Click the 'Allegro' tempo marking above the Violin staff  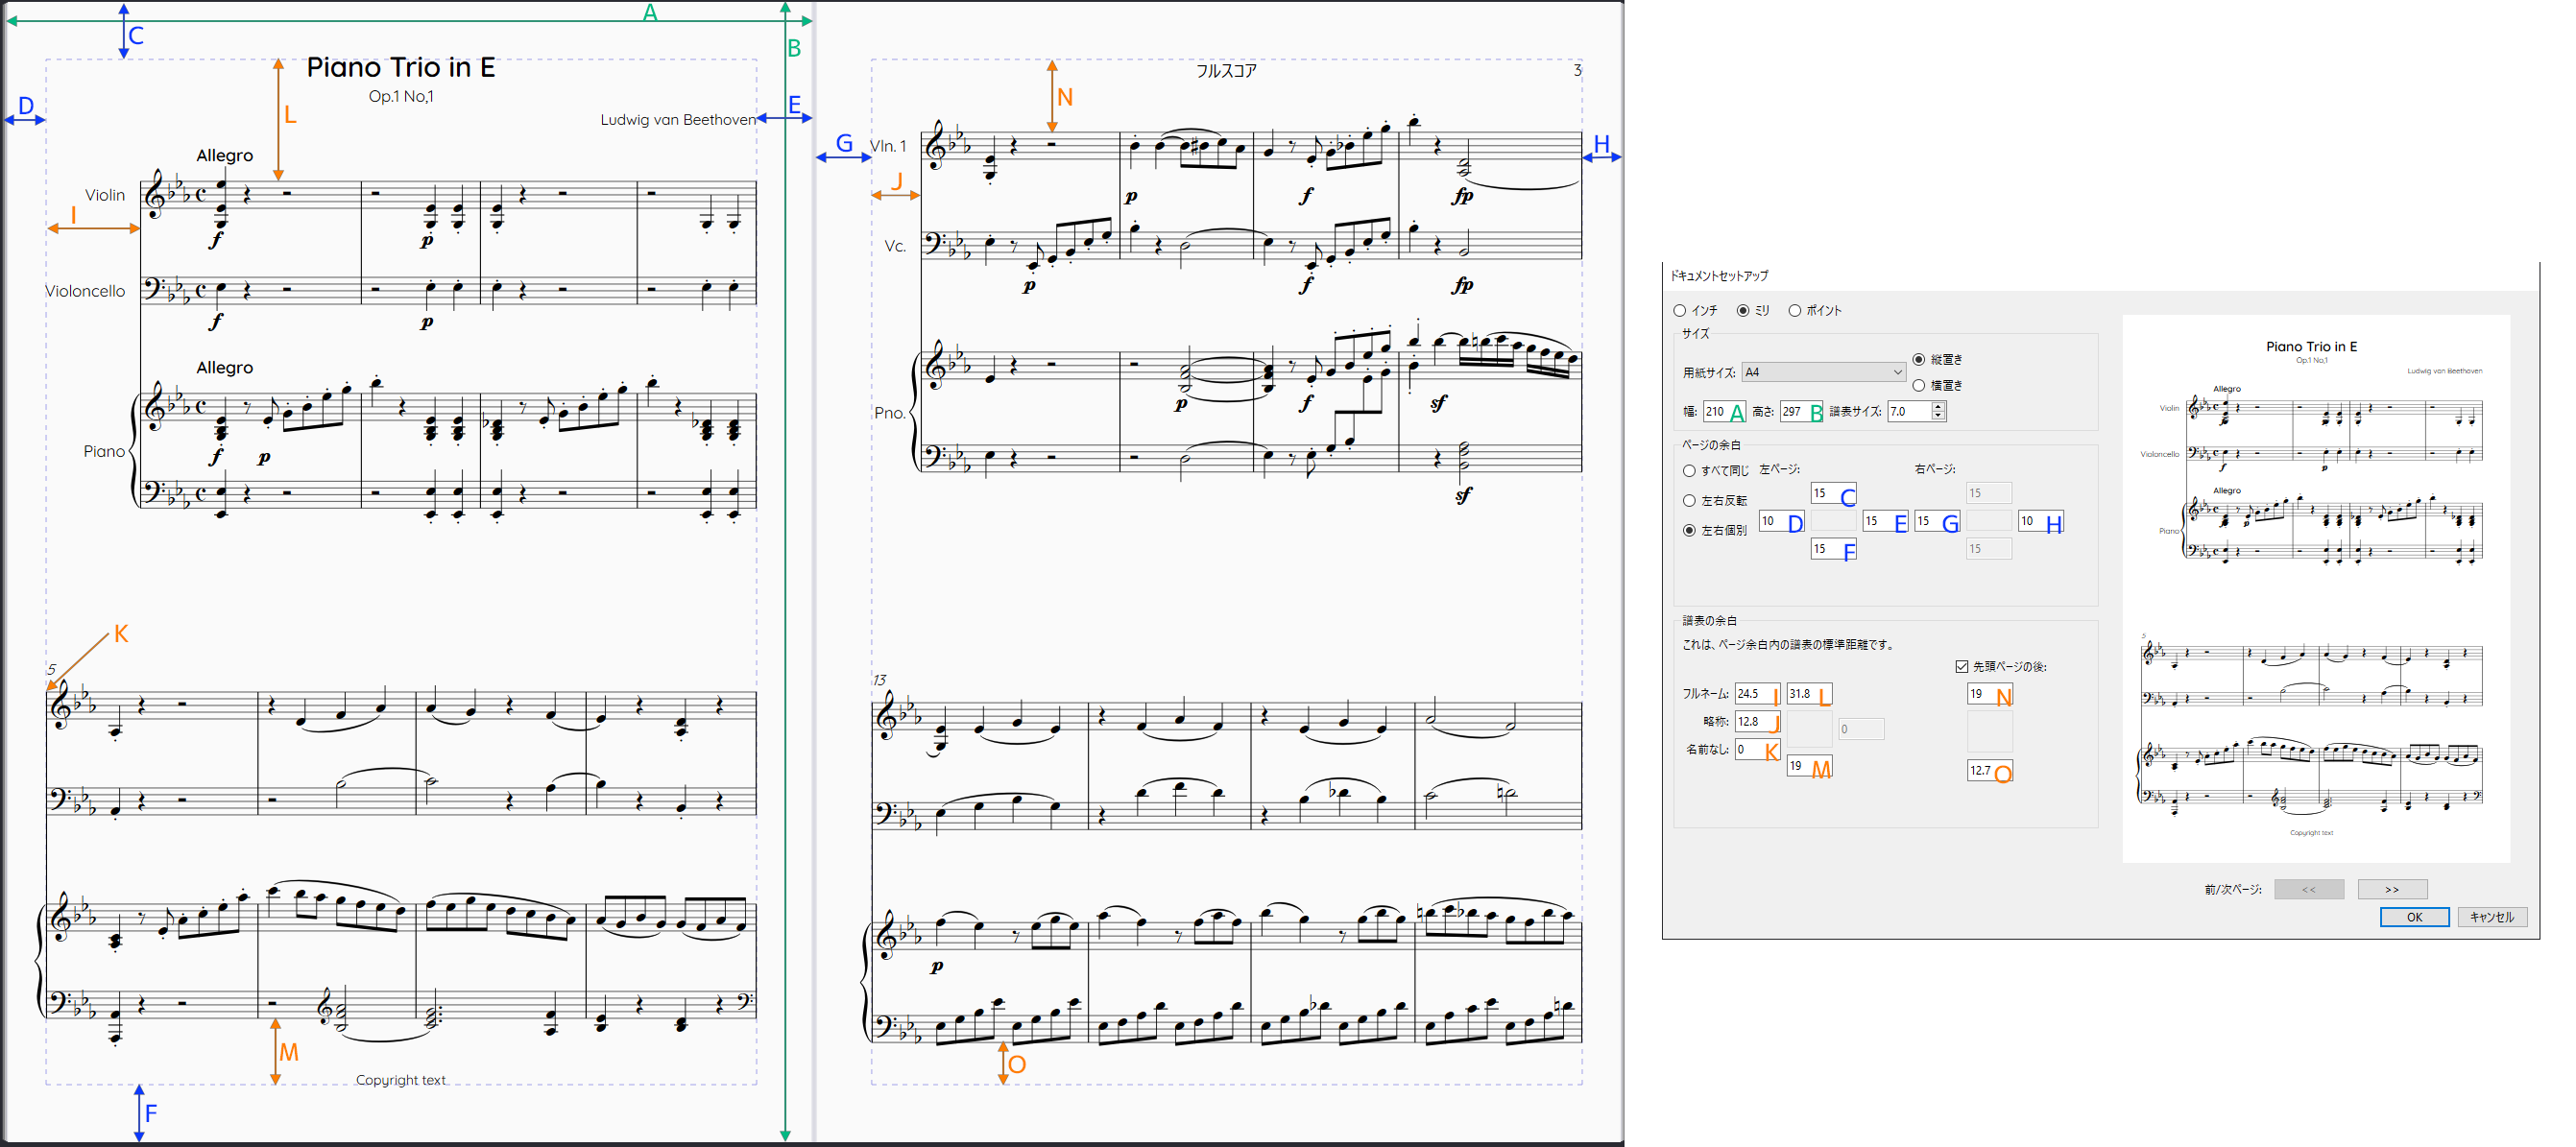pos(225,156)
